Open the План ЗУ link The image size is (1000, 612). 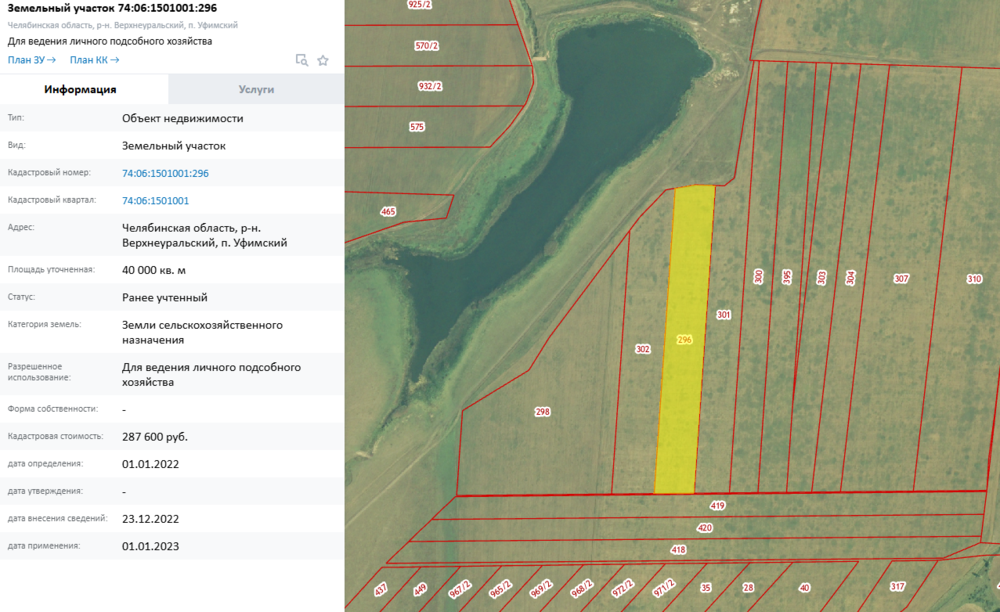(32, 60)
